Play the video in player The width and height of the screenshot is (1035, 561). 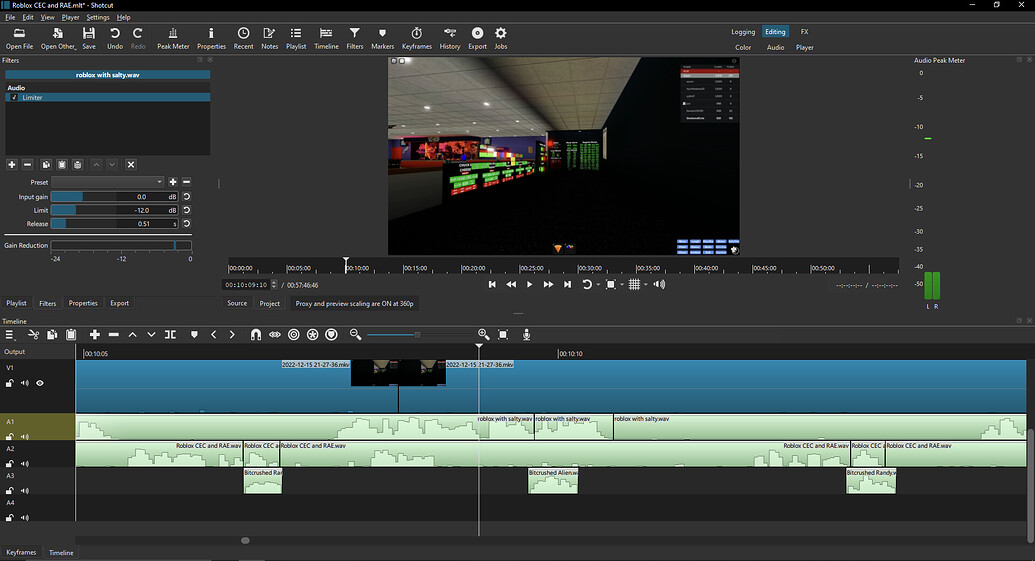click(529, 284)
